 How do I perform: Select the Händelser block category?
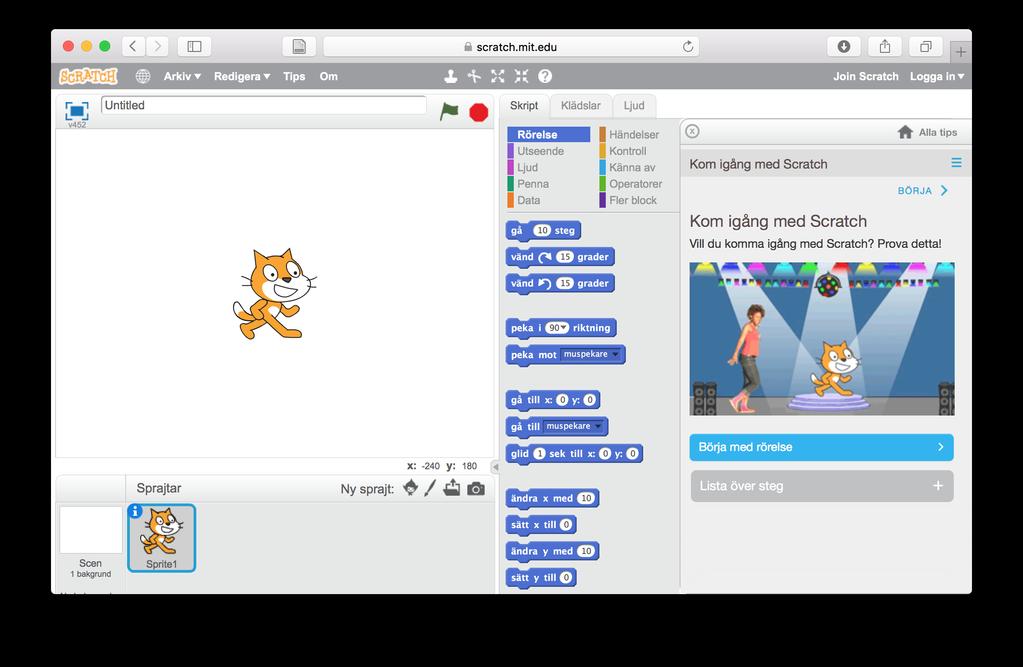[634, 134]
